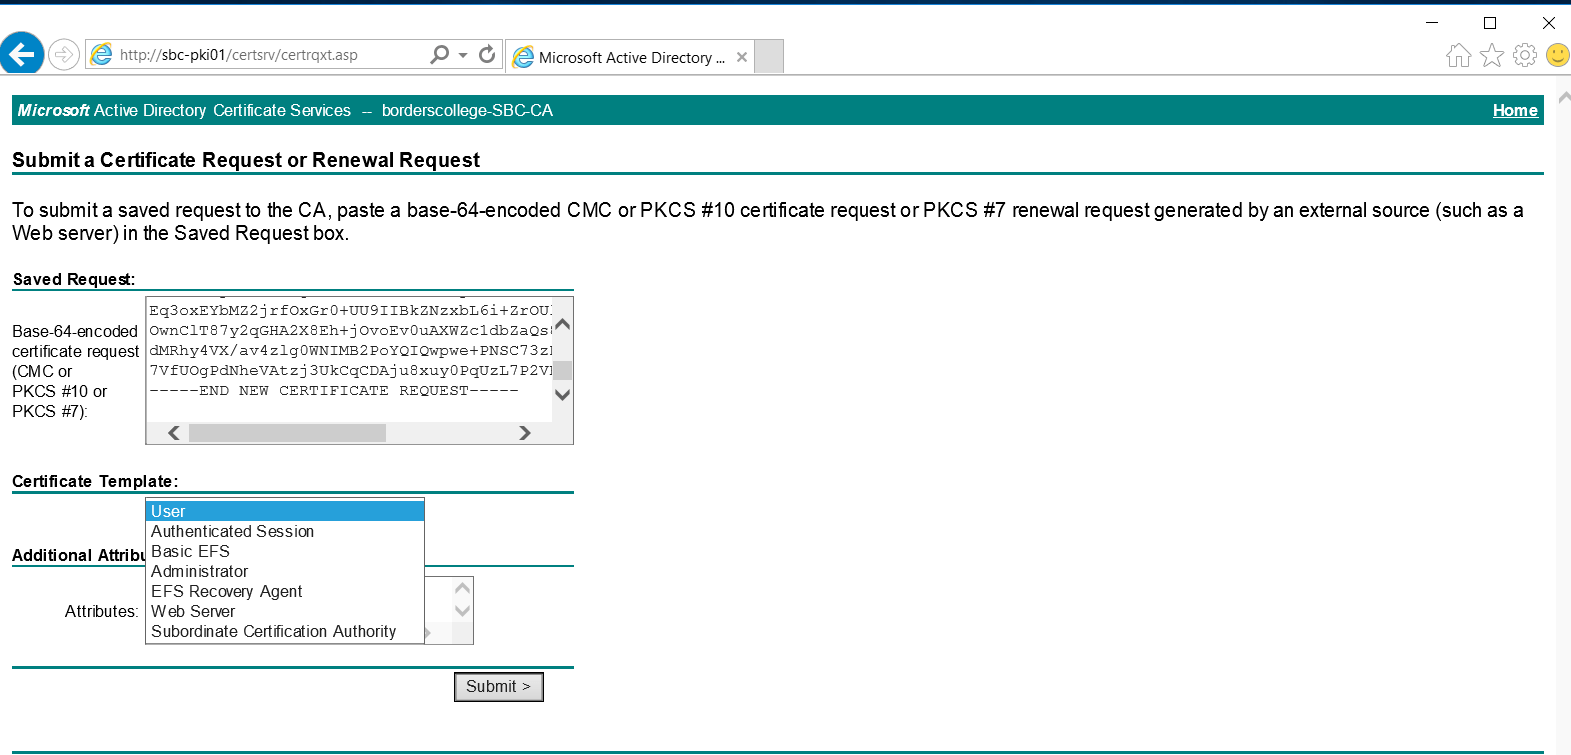The height and width of the screenshot is (755, 1571).
Task: Open a new blank browser tab
Action: 768,57
